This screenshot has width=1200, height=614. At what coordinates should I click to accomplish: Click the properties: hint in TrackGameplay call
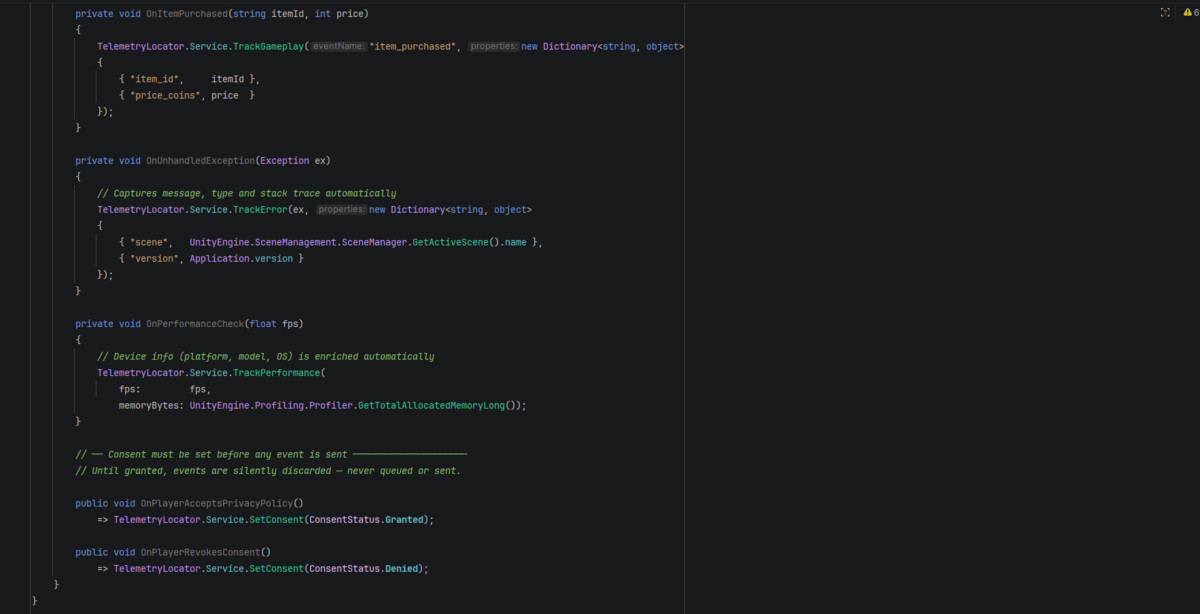pos(493,47)
